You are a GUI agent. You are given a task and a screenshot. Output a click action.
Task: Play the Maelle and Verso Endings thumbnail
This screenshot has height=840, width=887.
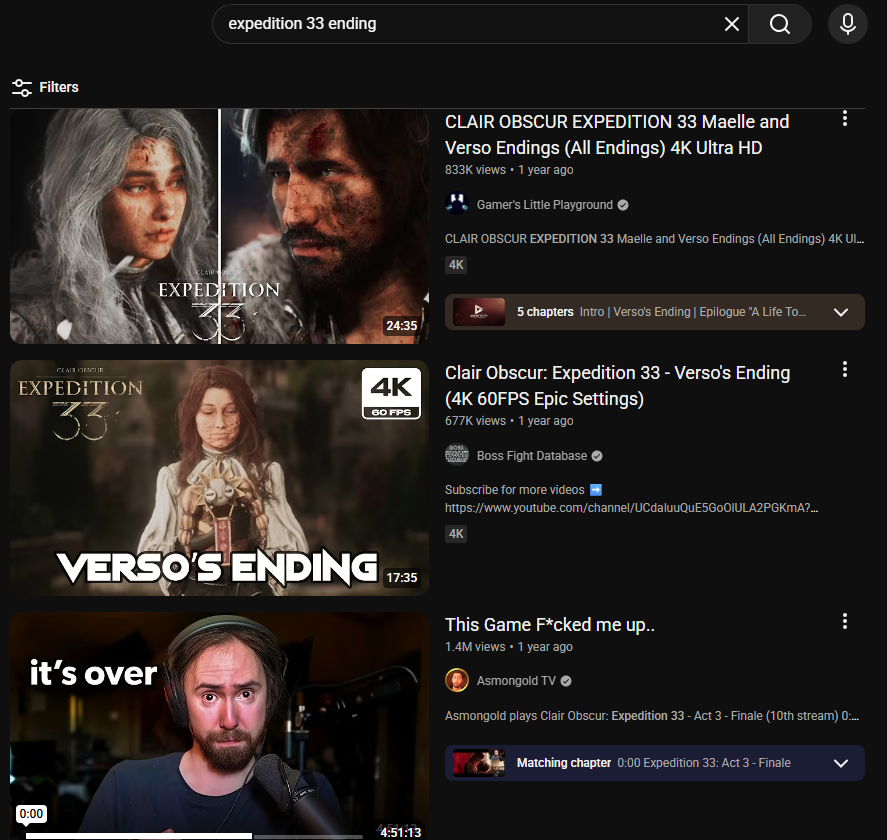pos(219,226)
